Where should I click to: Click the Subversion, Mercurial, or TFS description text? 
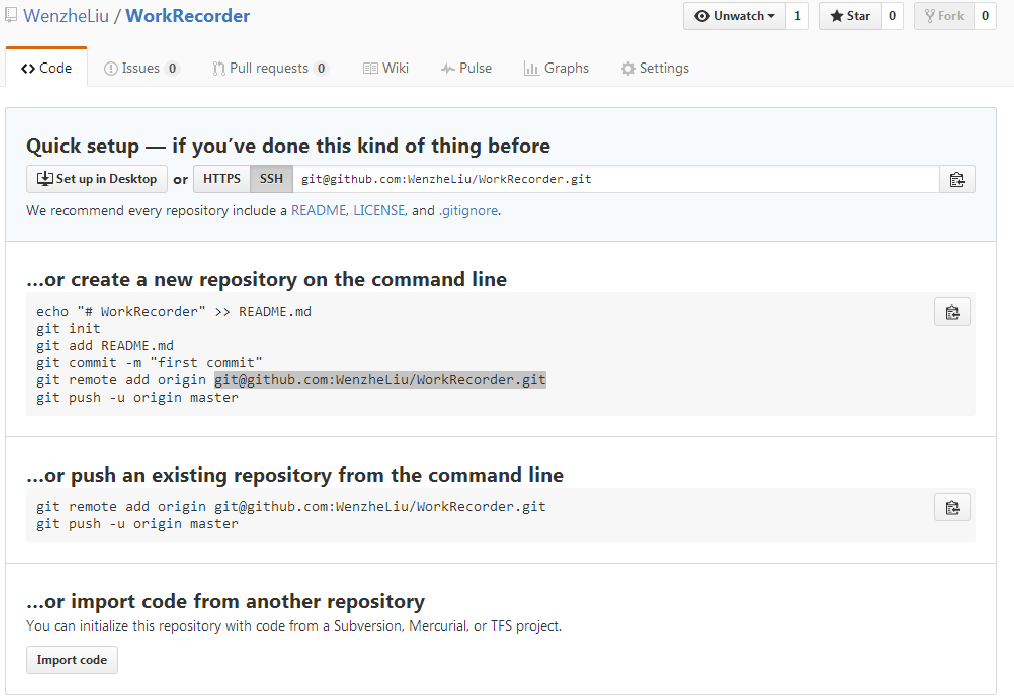click(294, 626)
